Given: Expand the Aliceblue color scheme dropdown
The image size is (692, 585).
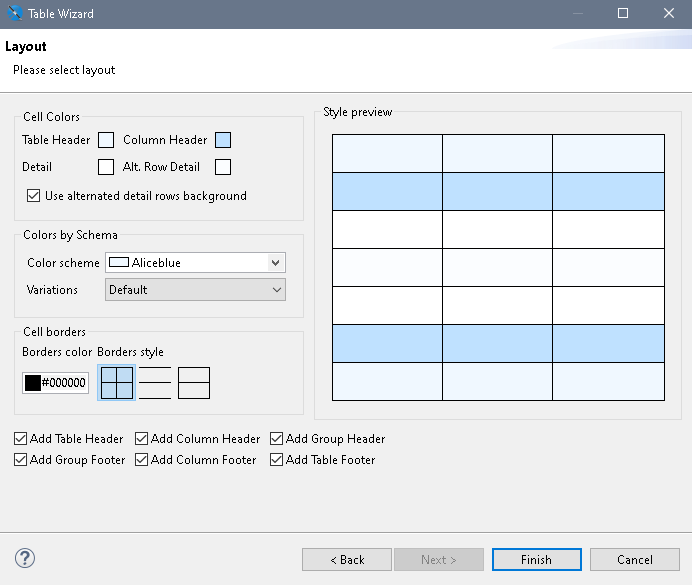Looking at the screenshot, I should tap(195, 263).
